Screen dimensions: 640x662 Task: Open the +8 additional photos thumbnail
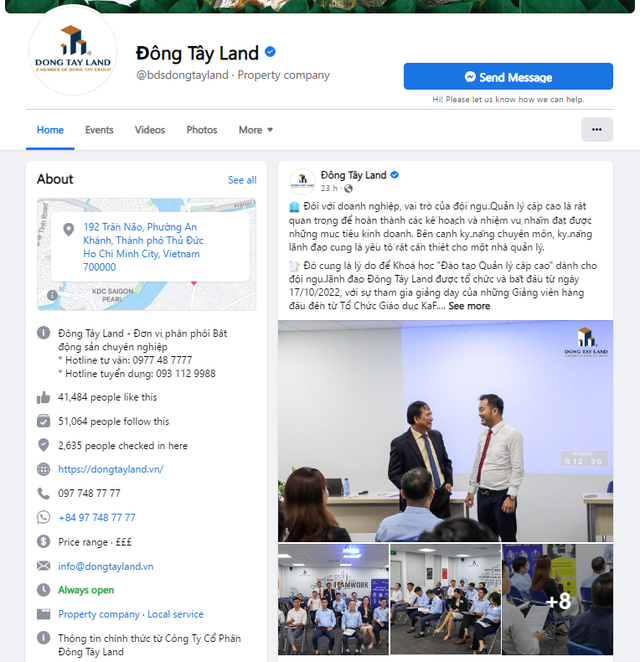coord(557,599)
